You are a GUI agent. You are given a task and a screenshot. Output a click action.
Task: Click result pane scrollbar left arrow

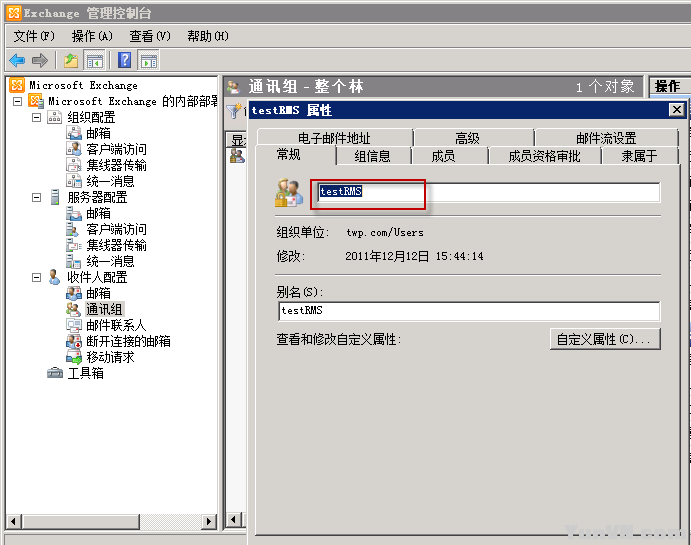tap(234, 520)
